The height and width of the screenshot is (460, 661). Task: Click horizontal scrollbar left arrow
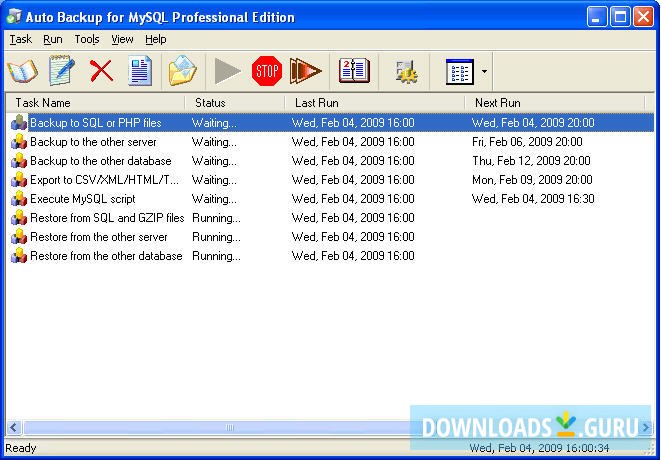[13, 428]
